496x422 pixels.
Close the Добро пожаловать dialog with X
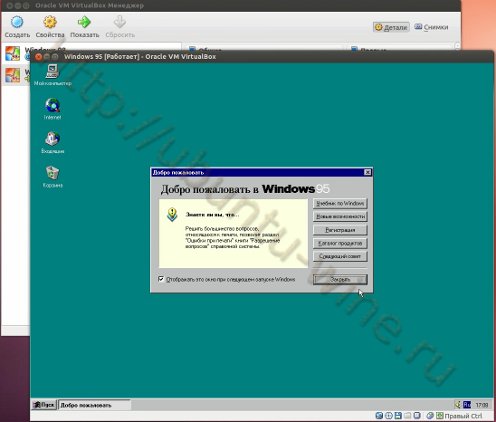tap(367, 172)
